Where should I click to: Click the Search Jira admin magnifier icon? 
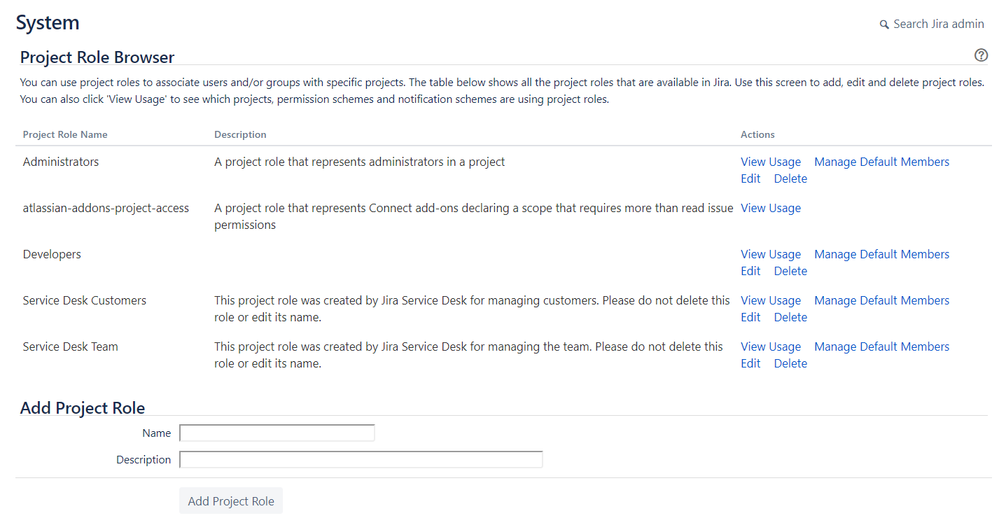click(x=884, y=25)
